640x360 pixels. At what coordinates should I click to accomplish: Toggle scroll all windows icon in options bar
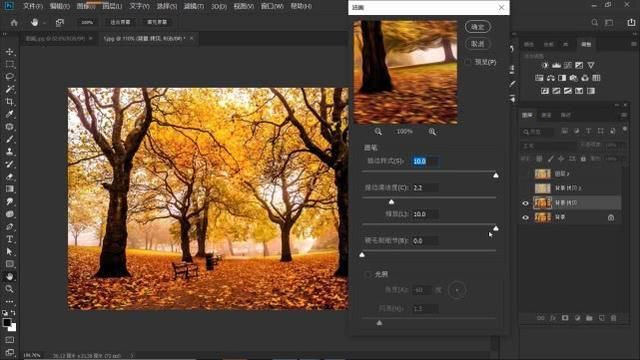[60, 22]
